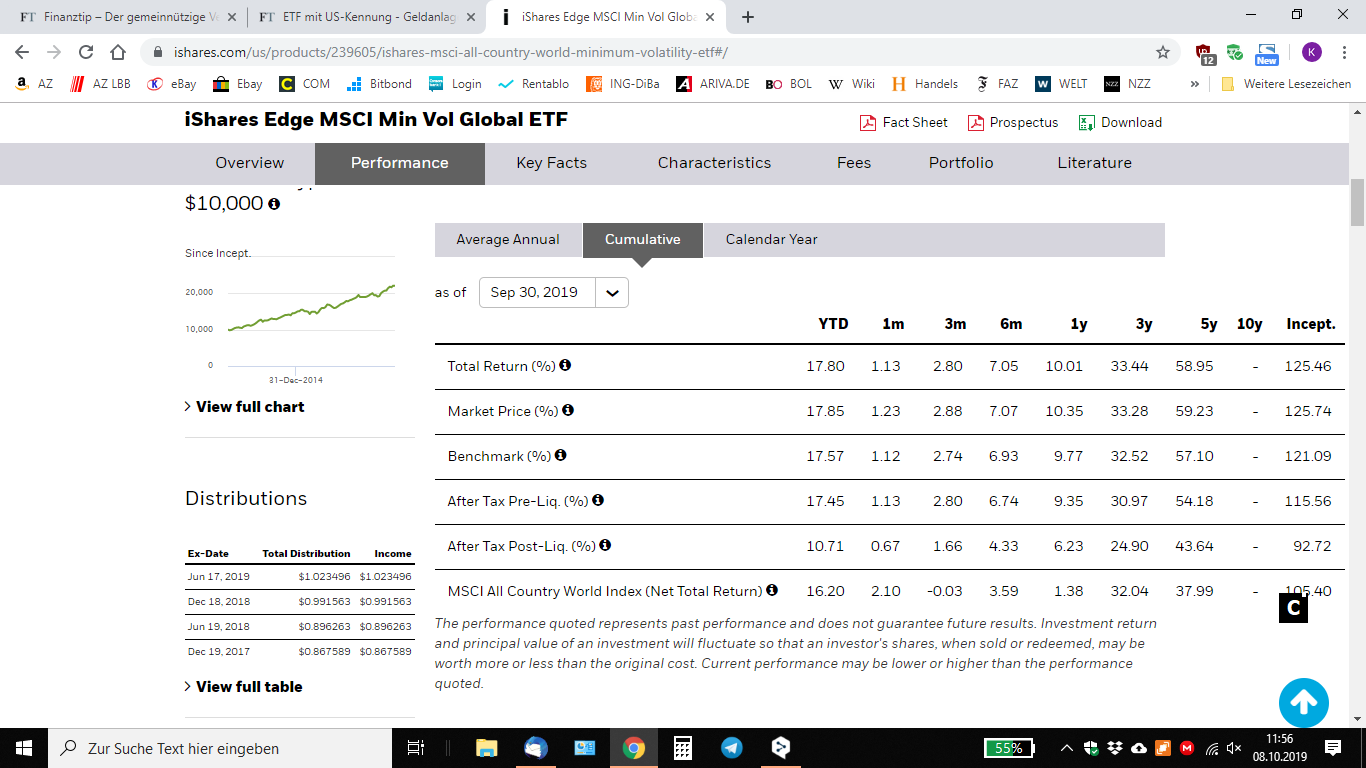Image resolution: width=1366 pixels, height=768 pixels.
Task: Open the Characteristics tab
Action: point(715,163)
